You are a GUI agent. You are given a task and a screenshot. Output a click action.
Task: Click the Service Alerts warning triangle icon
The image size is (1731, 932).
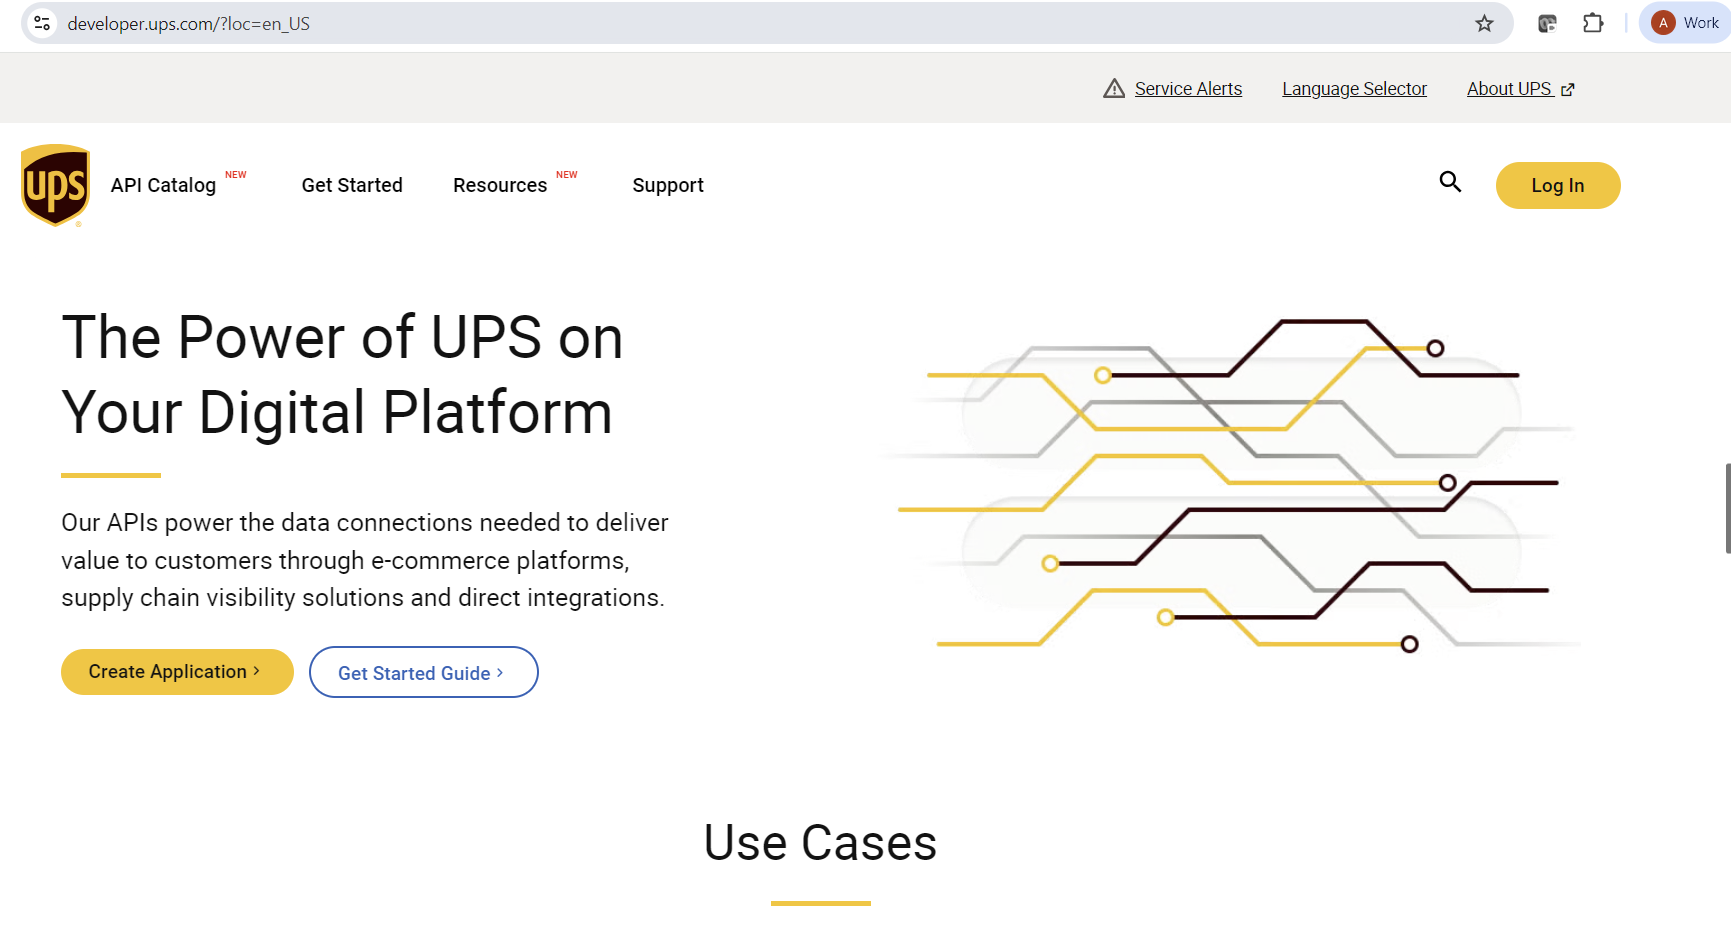[x=1114, y=89]
